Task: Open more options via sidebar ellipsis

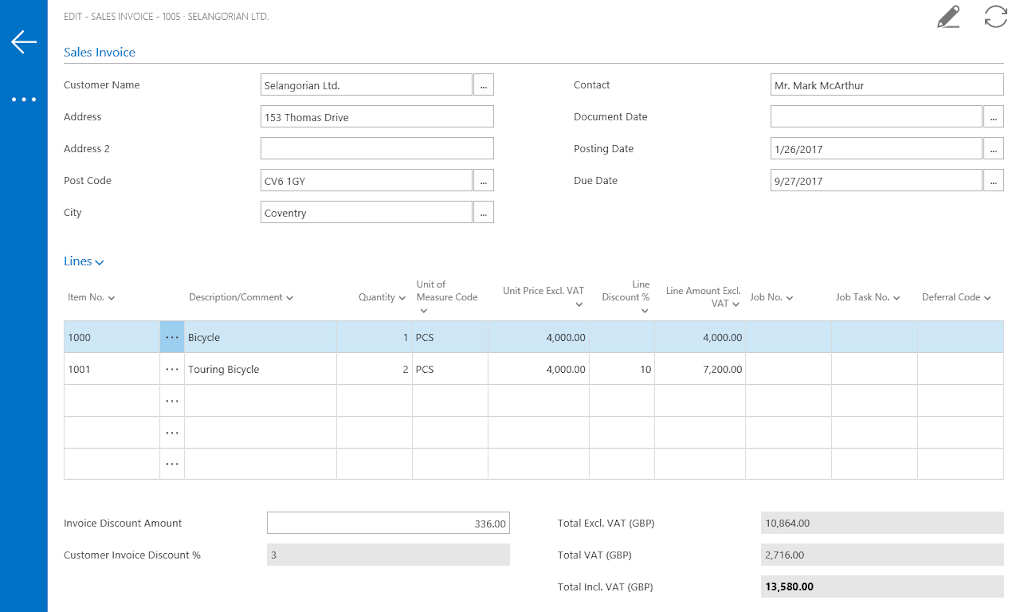Action: pos(22,99)
